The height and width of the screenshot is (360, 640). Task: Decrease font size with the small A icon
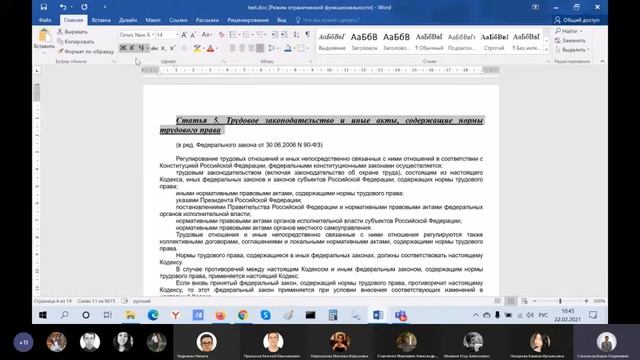tap(193, 35)
